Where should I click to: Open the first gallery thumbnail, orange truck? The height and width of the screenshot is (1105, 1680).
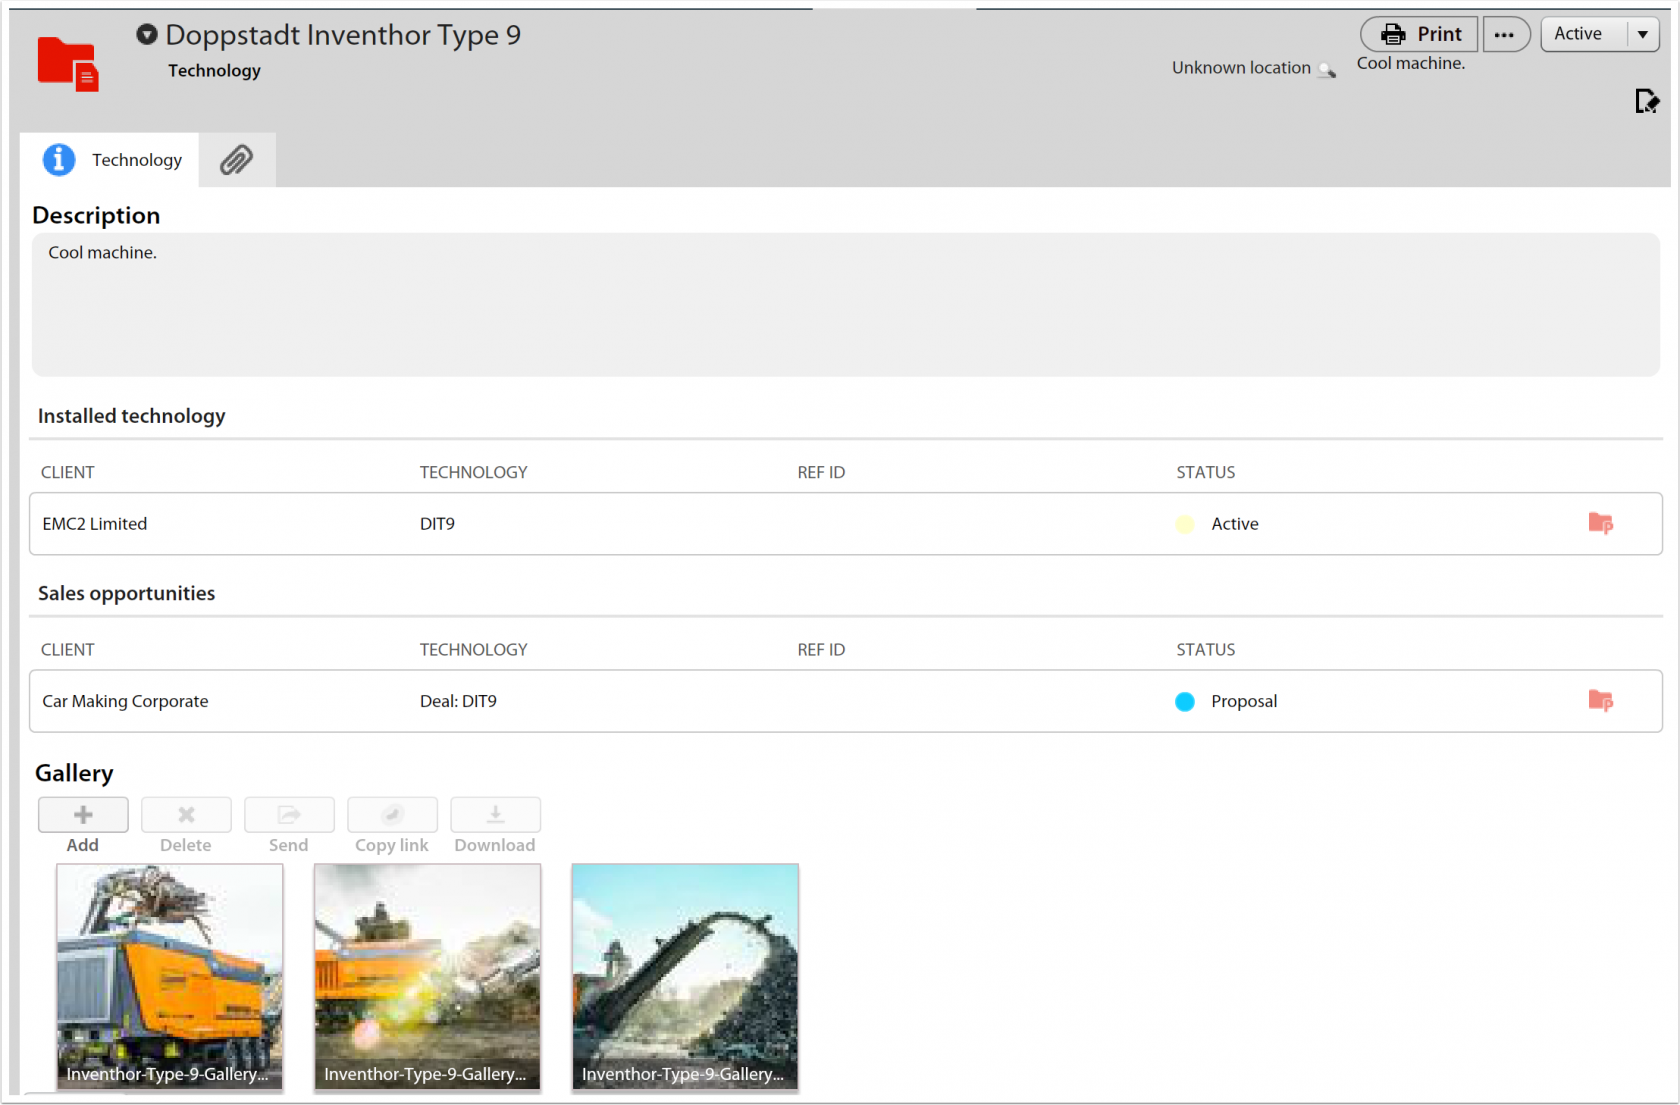pyautogui.click(x=170, y=977)
